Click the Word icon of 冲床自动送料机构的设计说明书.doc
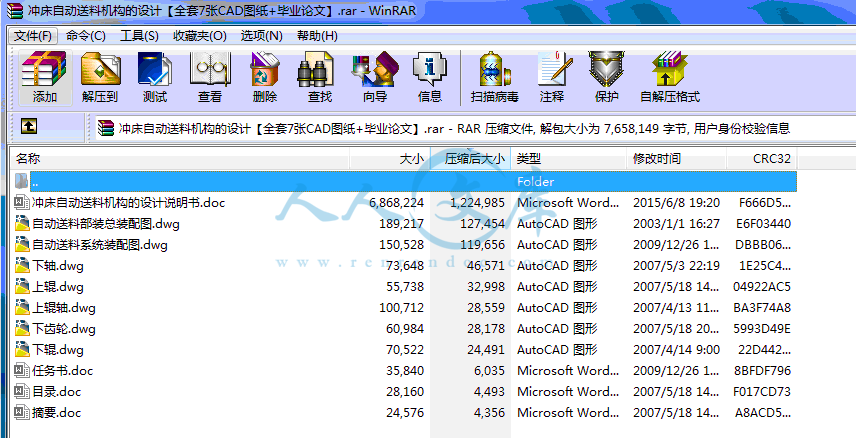 tap(22, 203)
